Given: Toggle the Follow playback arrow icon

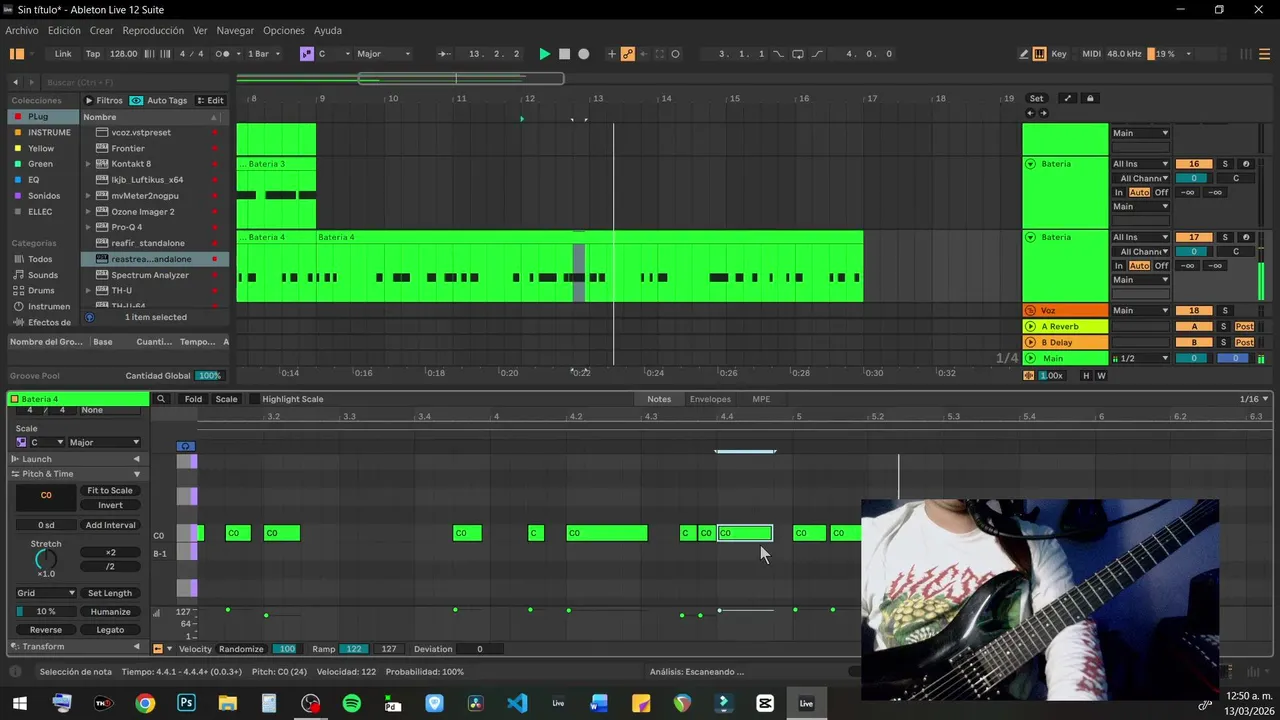Looking at the screenshot, I should pos(445,54).
